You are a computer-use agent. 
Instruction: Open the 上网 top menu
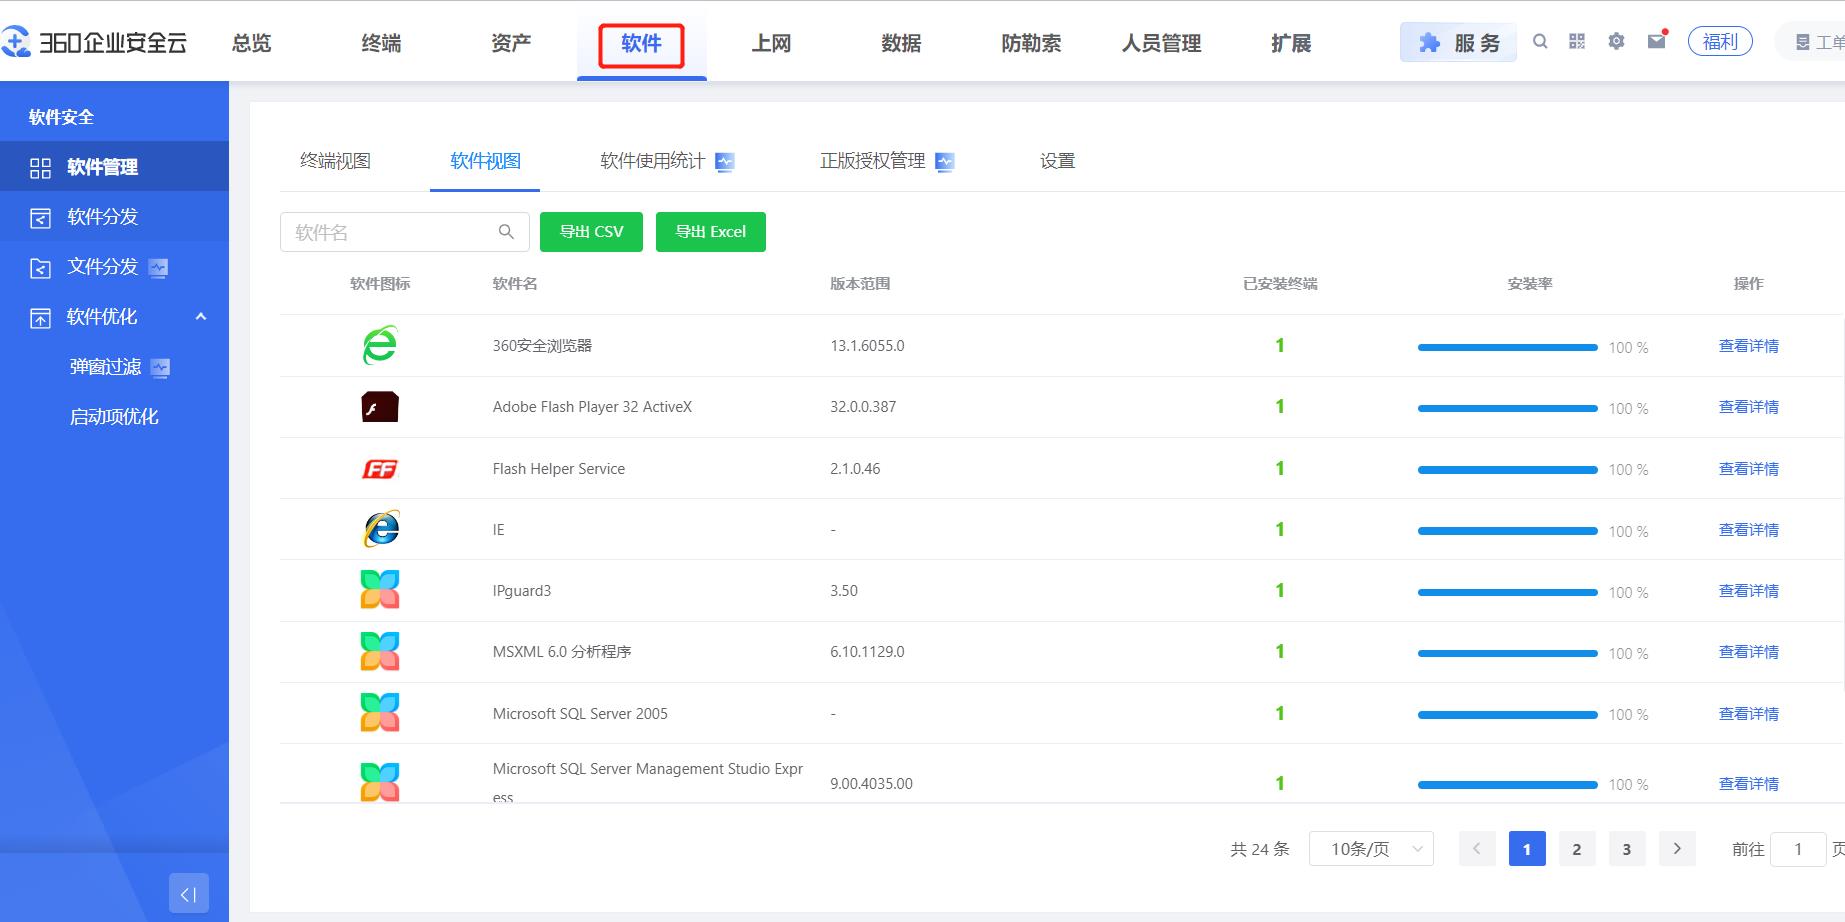771,43
